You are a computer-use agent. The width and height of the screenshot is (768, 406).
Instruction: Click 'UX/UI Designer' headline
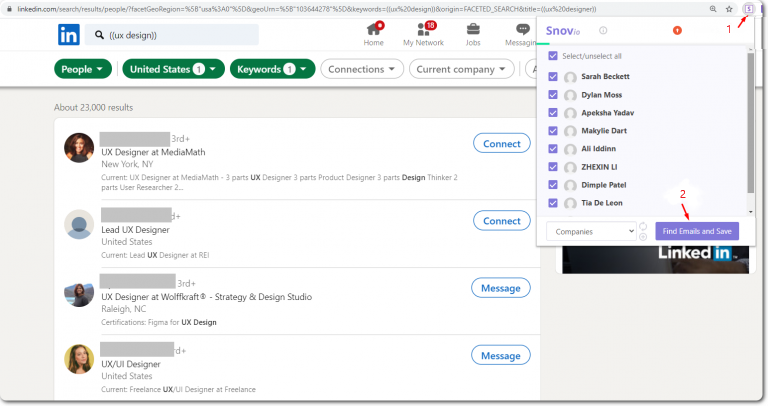[x=131, y=364]
